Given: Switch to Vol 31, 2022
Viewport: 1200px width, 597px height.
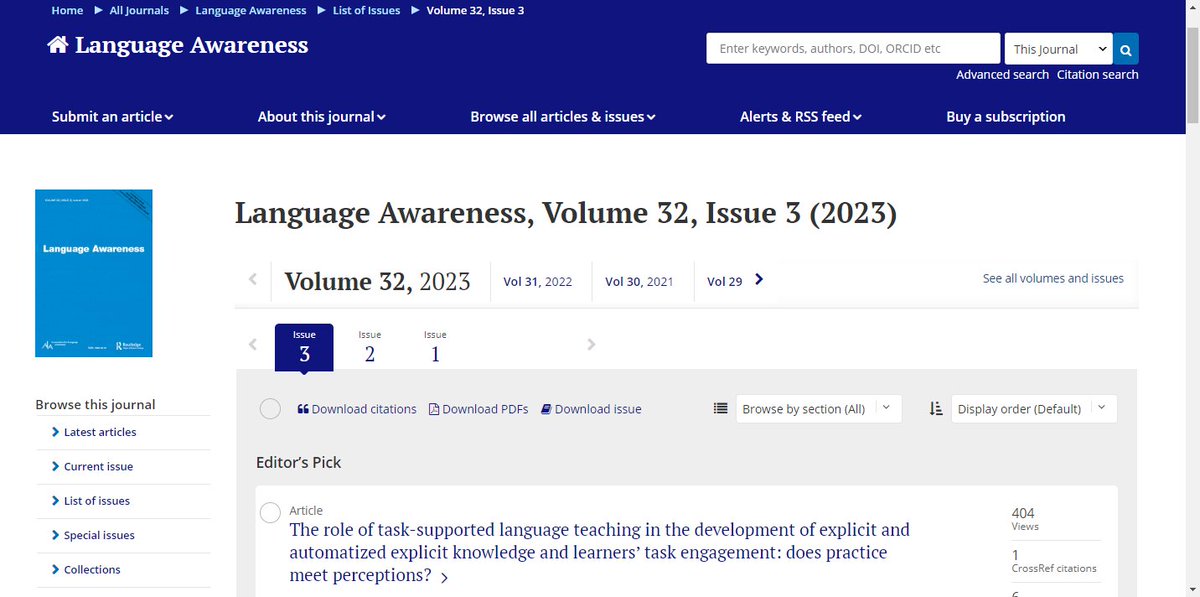Looking at the screenshot, I should pyautogui.click(x=538, y=281).
